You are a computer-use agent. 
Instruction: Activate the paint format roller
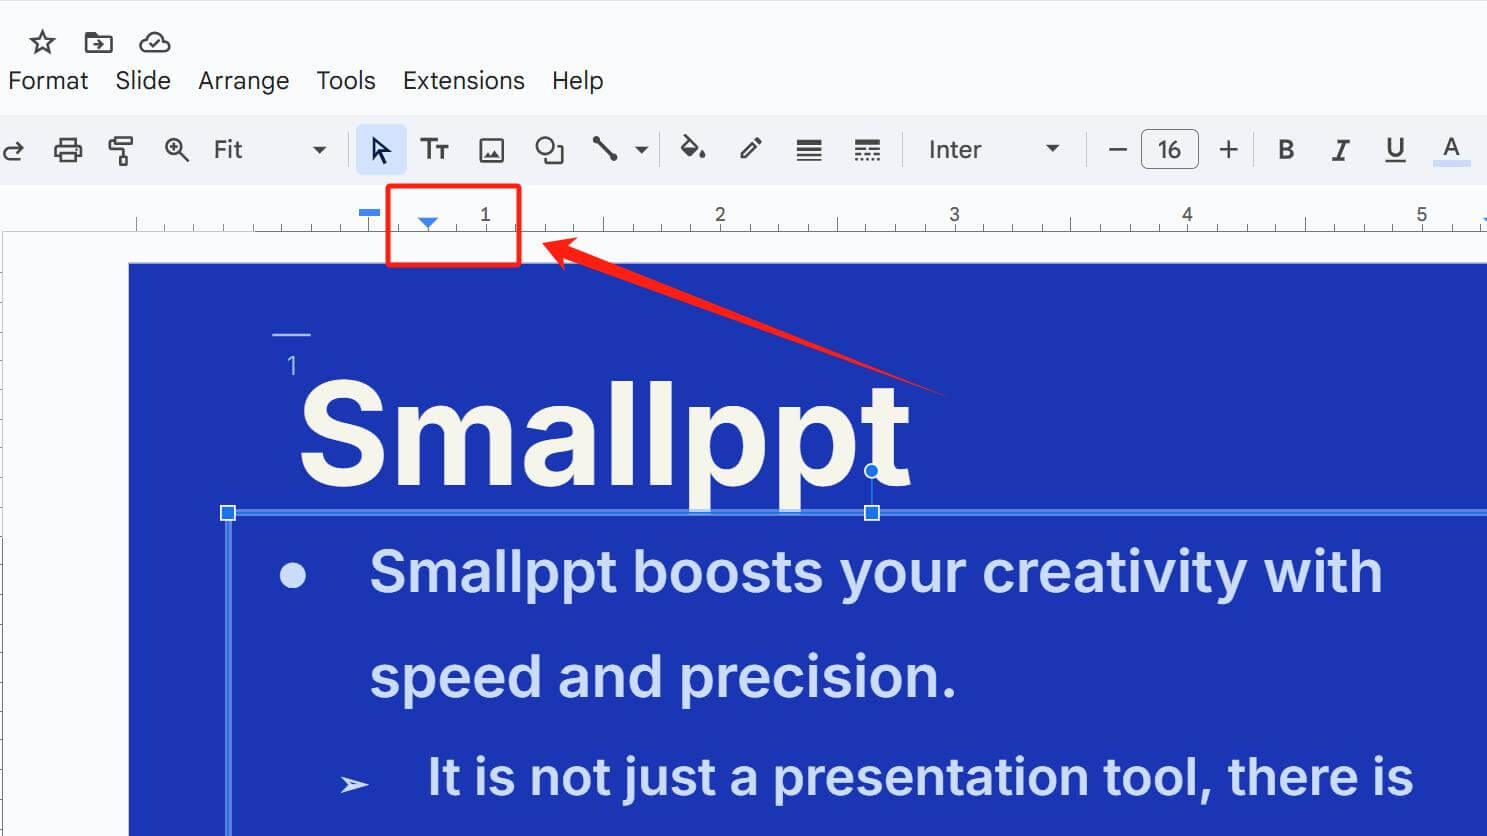(x=121, y=150)
